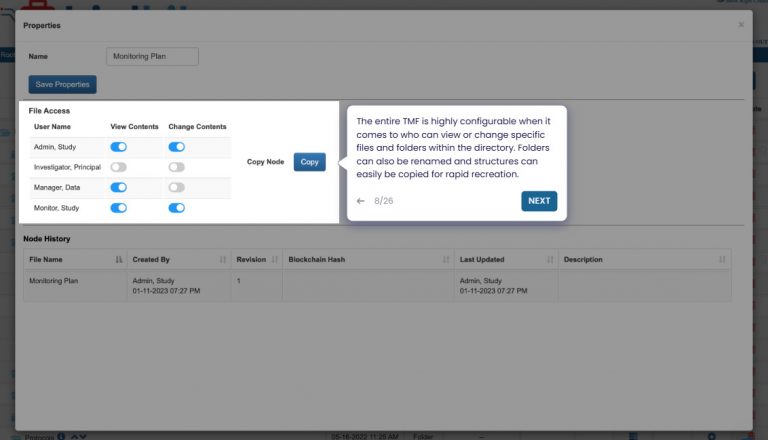
Task: Enable Change Contents for Manager, Data
Action: tap(177, 187)
